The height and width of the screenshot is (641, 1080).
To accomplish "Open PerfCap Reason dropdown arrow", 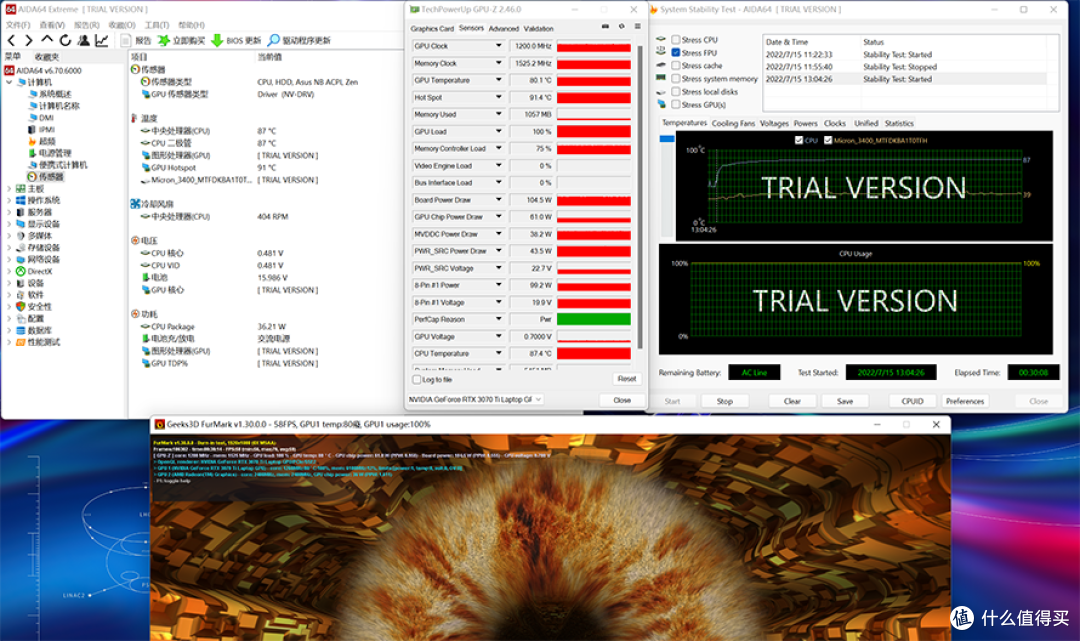I will [499, 319].
